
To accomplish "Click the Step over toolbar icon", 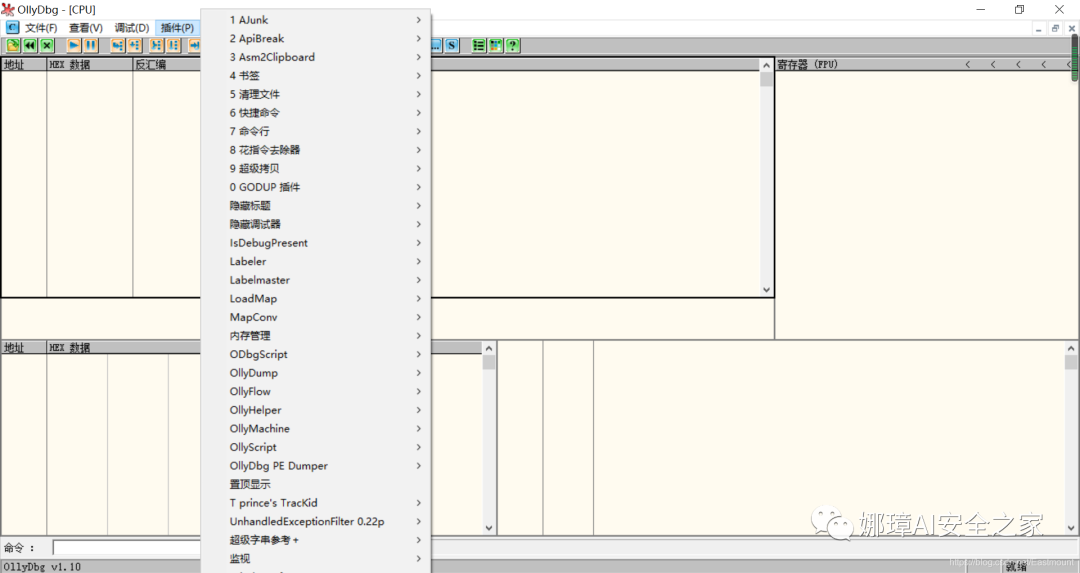I will [135, 45].
